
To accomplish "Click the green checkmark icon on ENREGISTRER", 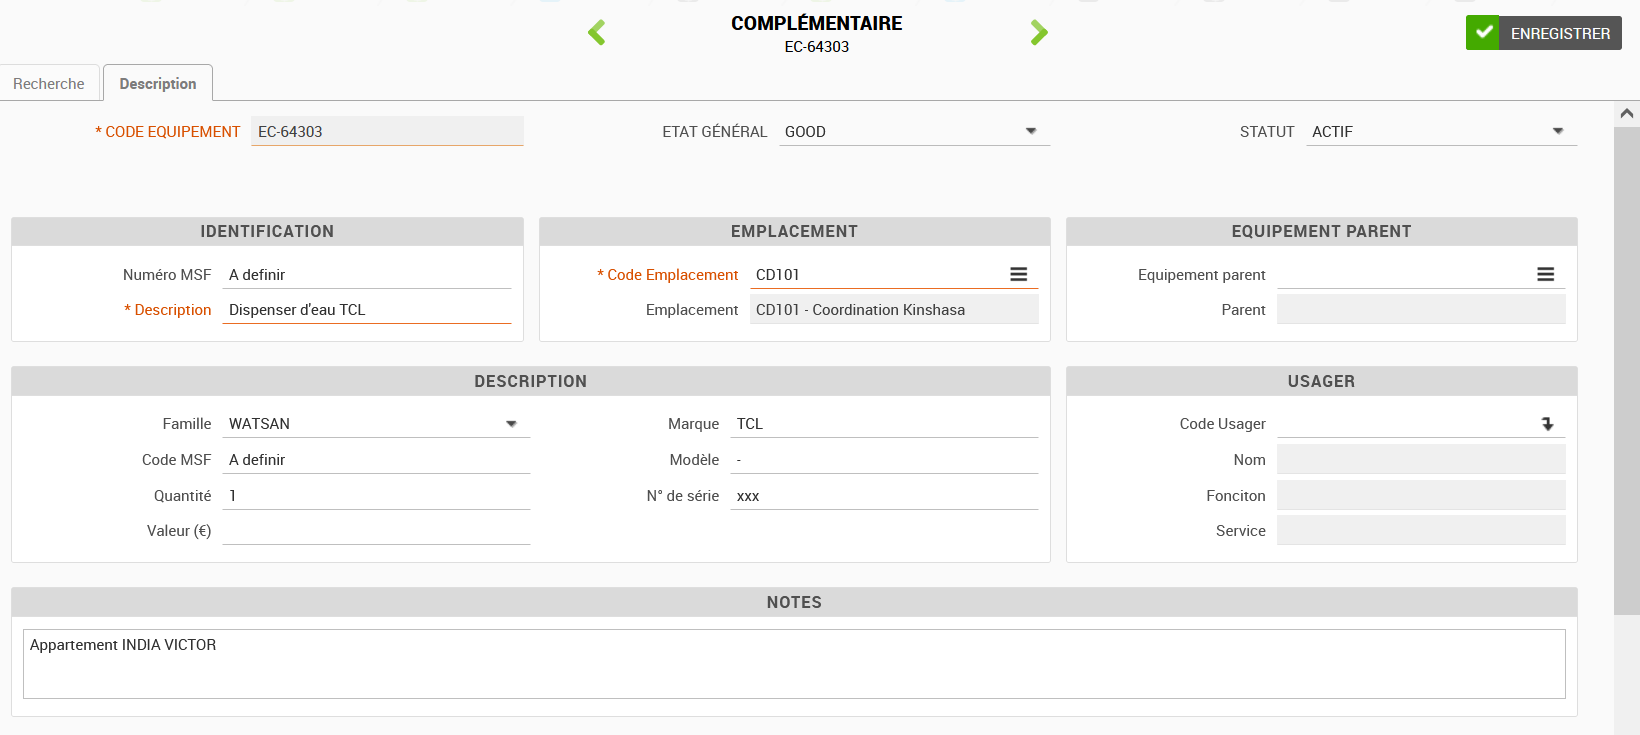I will [x=1484, y=33].
